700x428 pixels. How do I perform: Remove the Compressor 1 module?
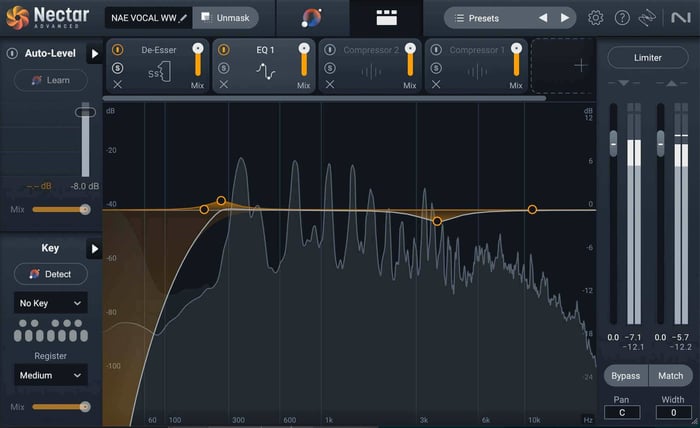(x=436, y=84)
